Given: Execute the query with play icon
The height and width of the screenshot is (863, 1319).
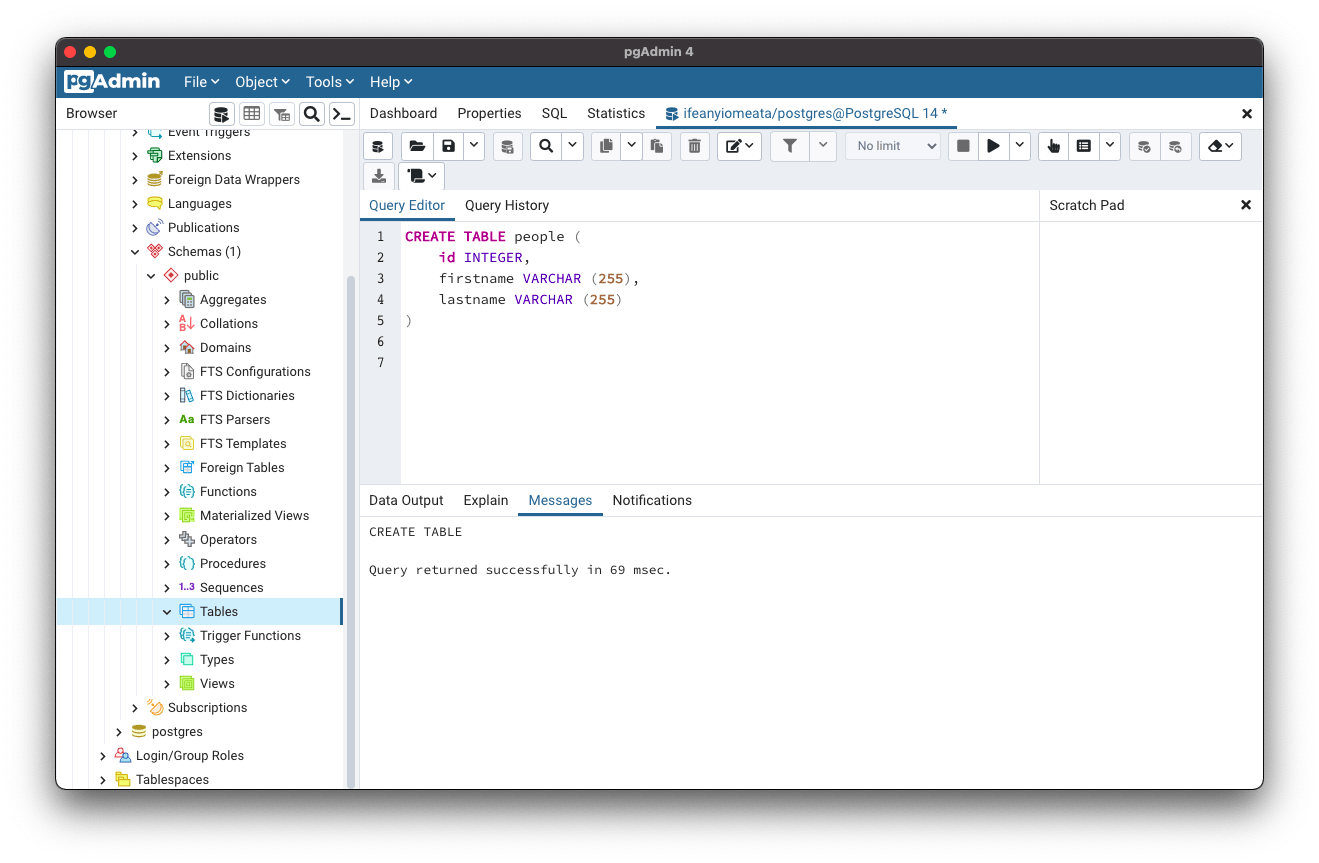Looking at the screenshot, I should coord(993,146).
